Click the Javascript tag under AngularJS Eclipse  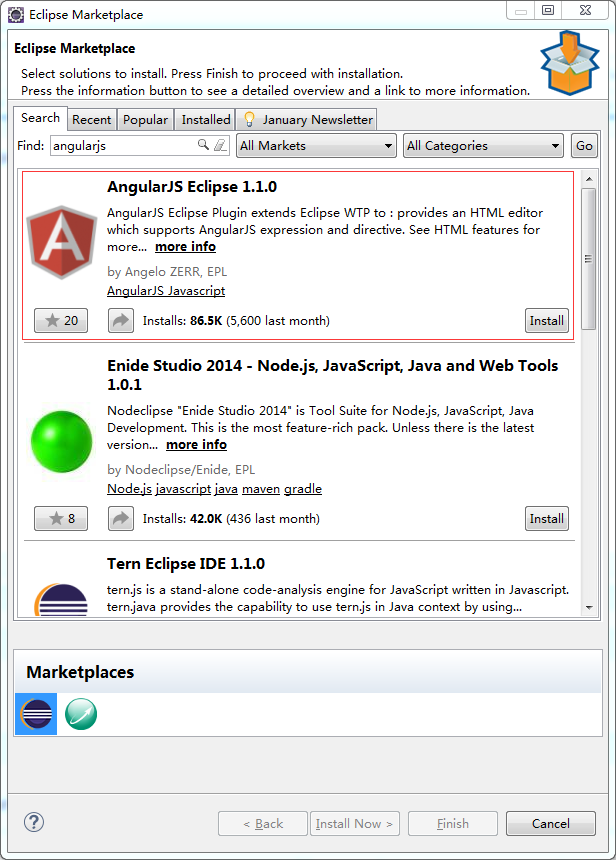tap(192, 291)
